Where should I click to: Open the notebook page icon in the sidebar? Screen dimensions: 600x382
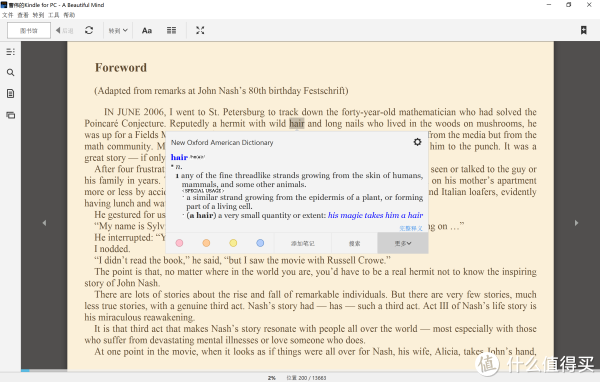(x=11, y=93)
